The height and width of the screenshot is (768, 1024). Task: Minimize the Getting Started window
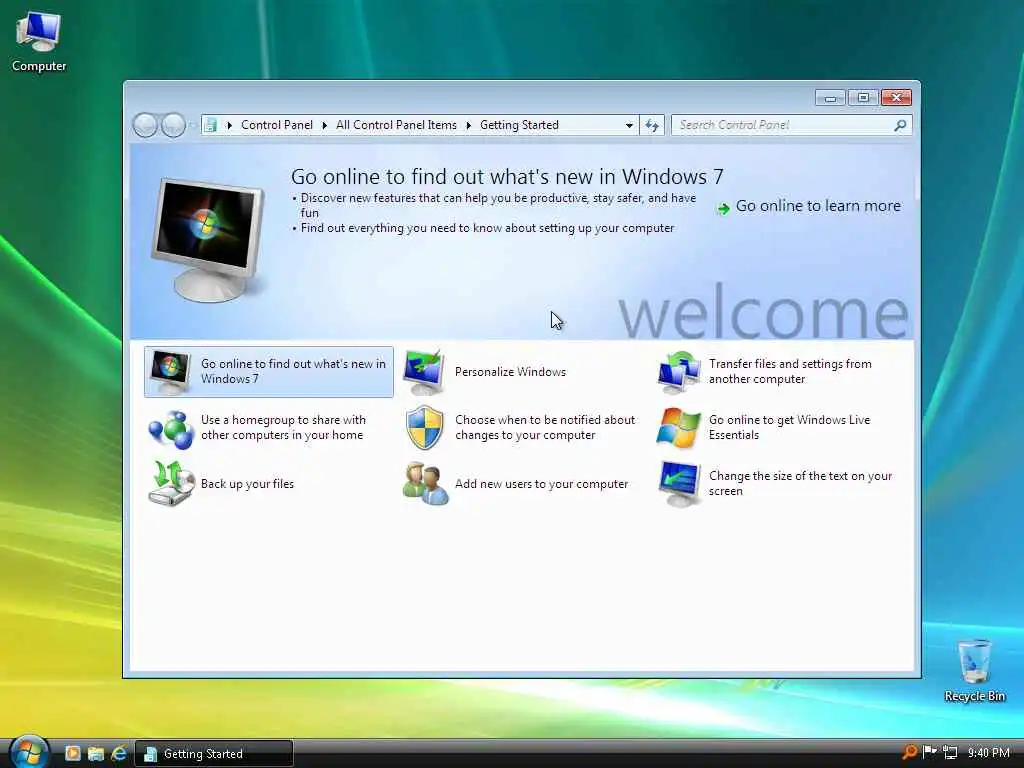(x=830, y=98)
